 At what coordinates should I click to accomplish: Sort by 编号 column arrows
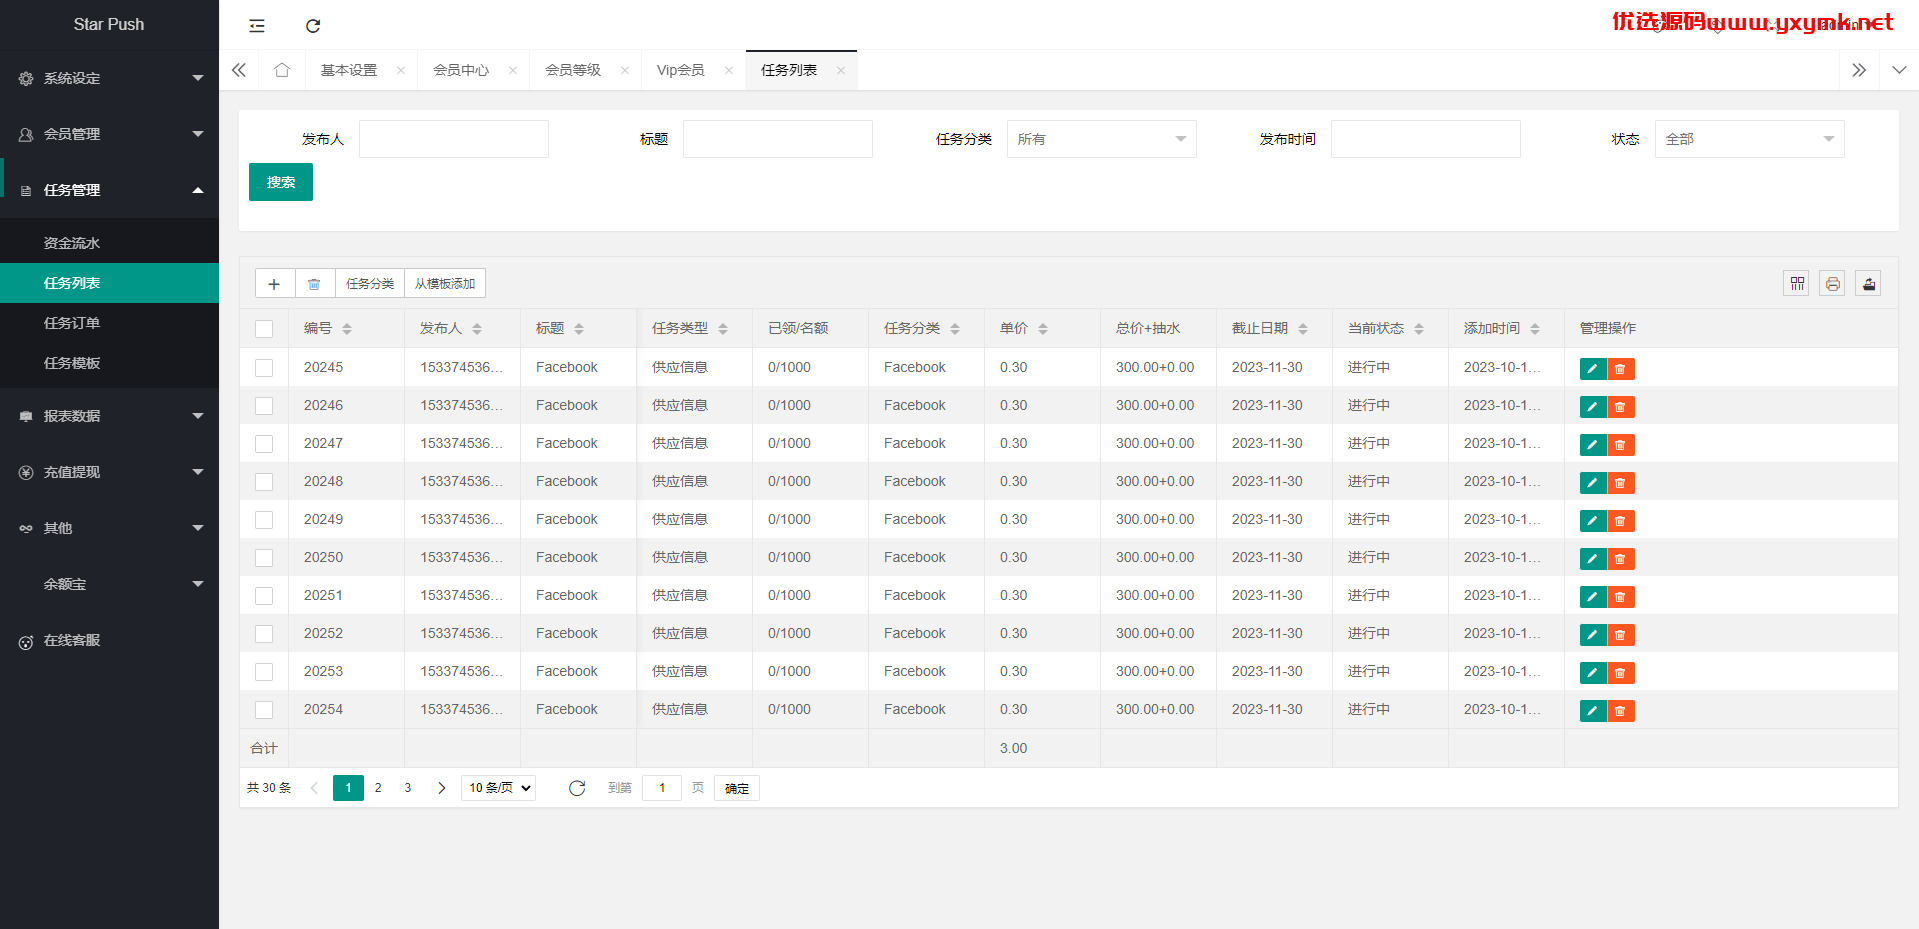(x=347, y=329)
